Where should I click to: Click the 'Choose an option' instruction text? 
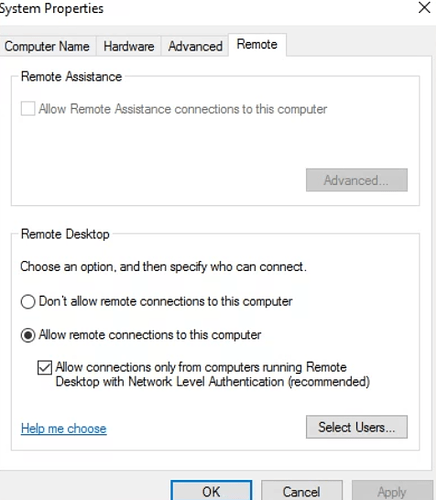[x=163, y=267]
